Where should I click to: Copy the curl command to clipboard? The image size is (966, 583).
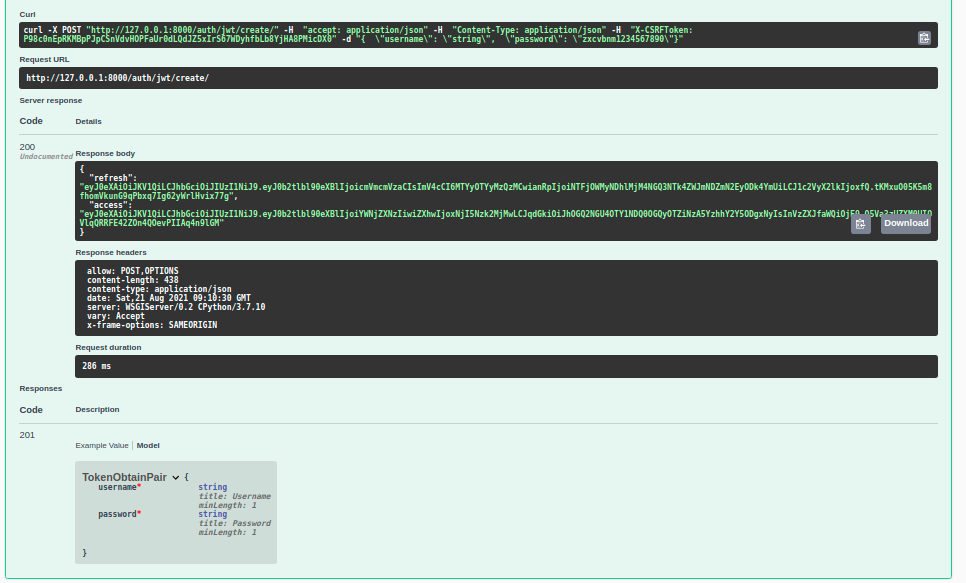click(924, 37)
